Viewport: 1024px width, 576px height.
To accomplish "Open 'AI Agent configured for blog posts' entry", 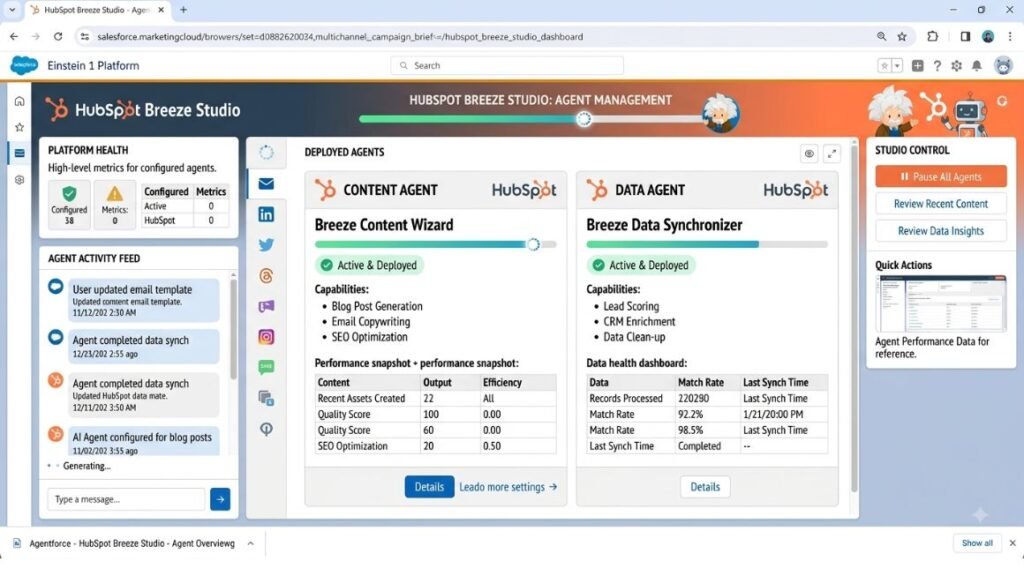I will click(143, 442).
